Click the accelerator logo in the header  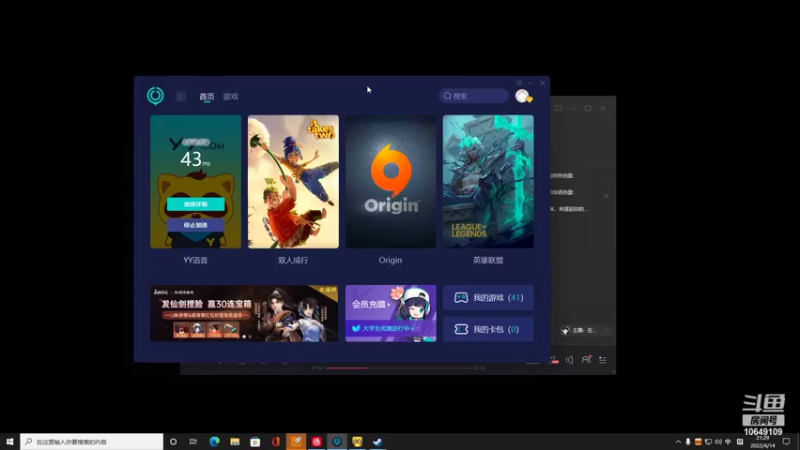pyautogui.click(x=155, y=95)
